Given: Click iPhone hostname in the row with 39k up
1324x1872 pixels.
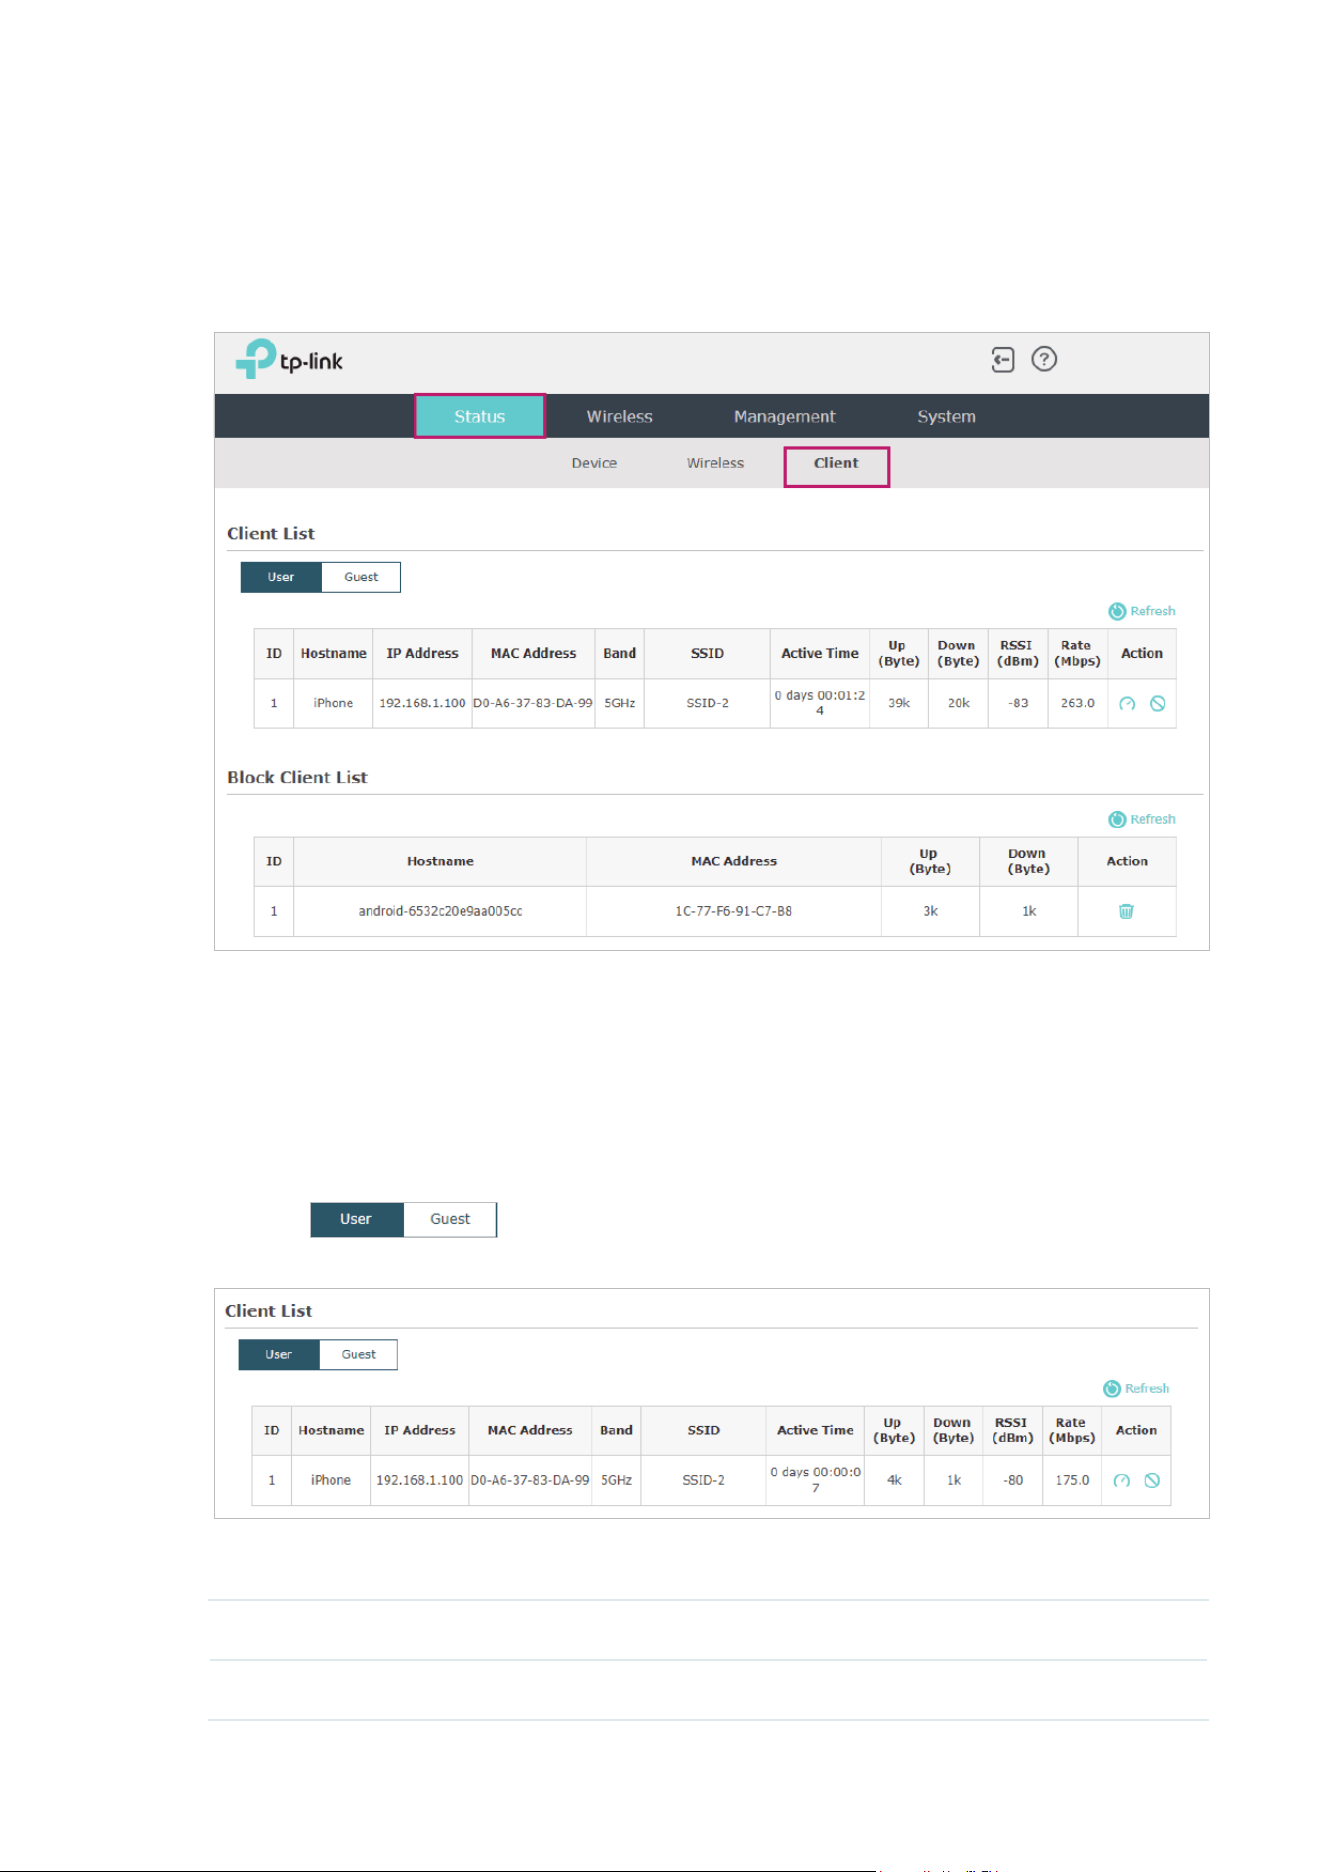Looking at the screenshot, I should pos(333,703).
